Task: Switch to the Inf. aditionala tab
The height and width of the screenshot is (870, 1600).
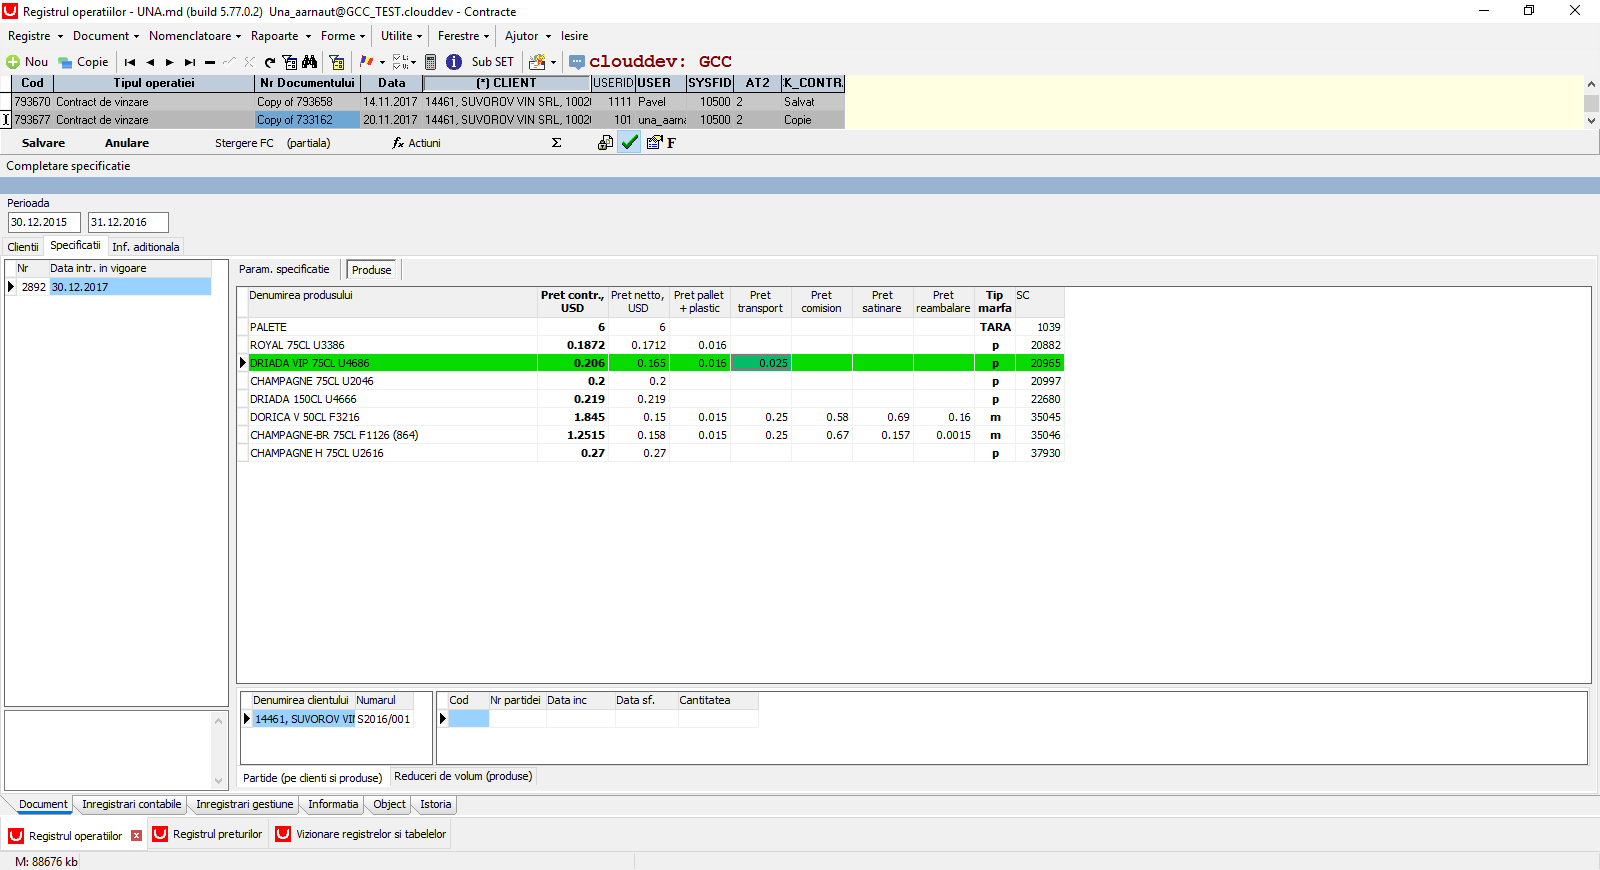Action: 146,247
